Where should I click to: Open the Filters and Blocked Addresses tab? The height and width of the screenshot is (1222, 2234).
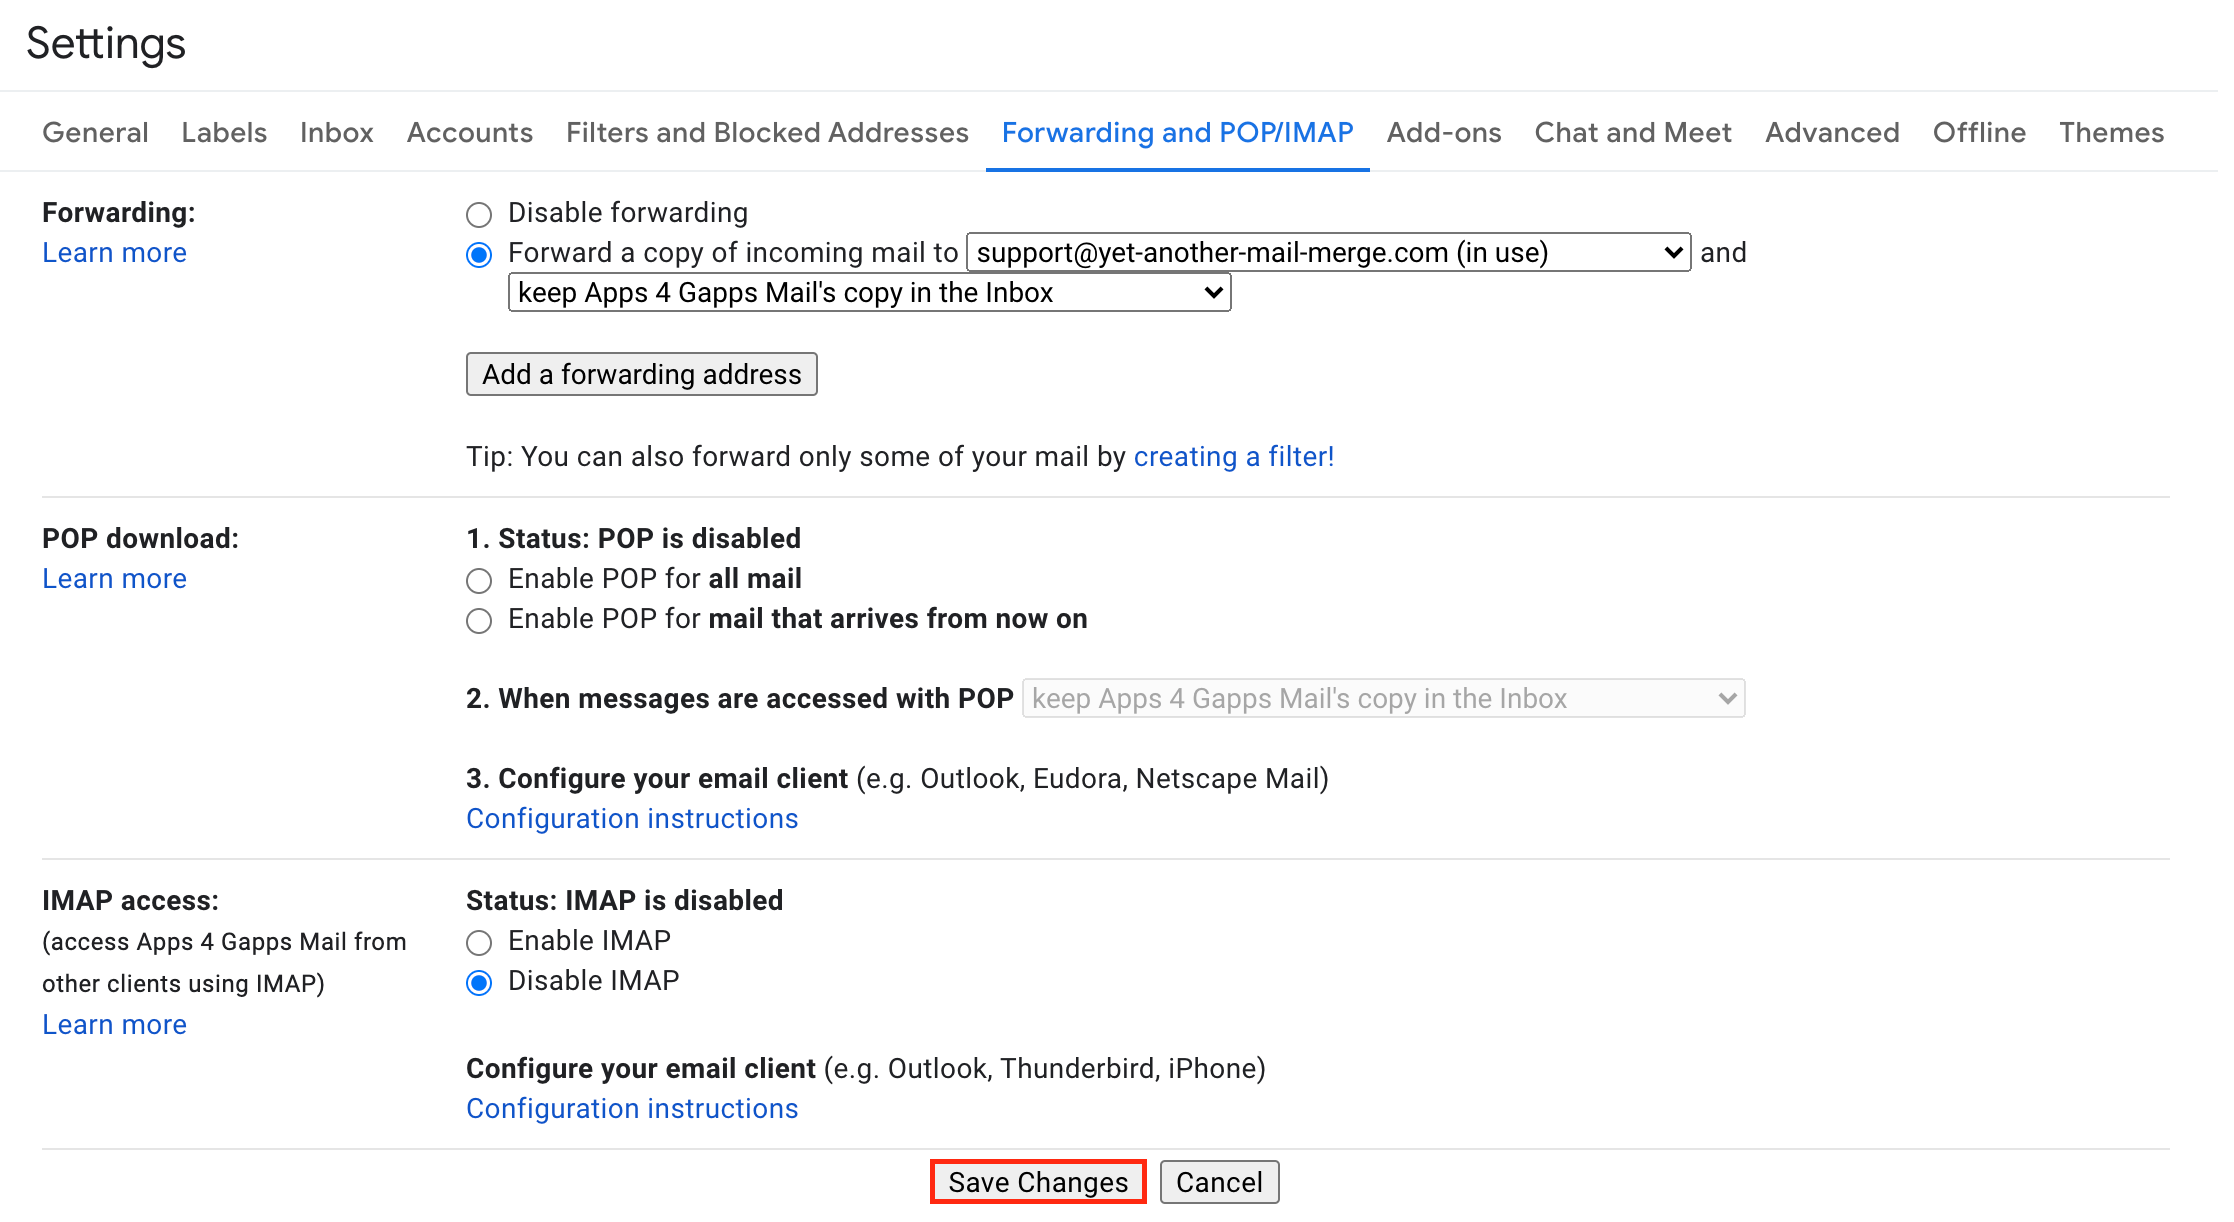coord(766,132)
